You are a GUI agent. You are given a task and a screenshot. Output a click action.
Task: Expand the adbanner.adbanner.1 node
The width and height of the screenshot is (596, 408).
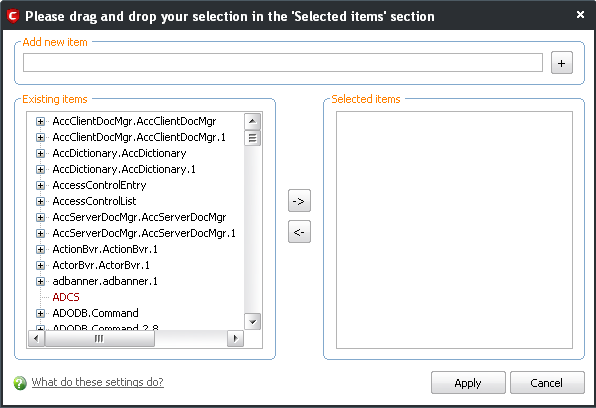click(40, 281)
